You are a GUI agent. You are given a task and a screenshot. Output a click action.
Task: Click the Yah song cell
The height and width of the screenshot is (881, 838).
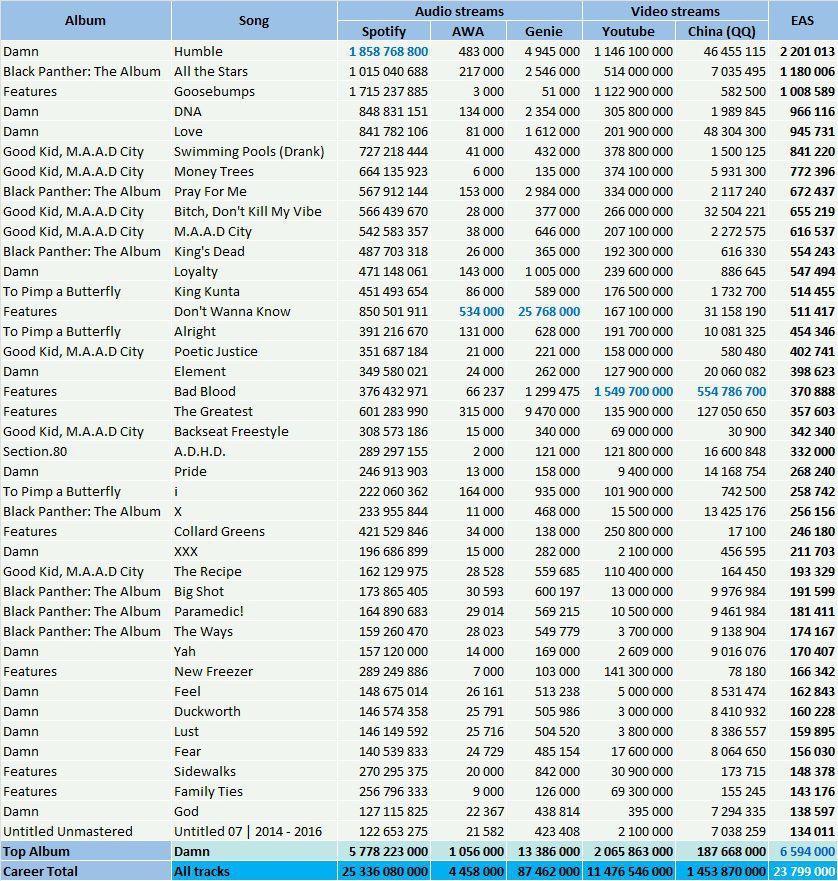[x=254, y=652]
